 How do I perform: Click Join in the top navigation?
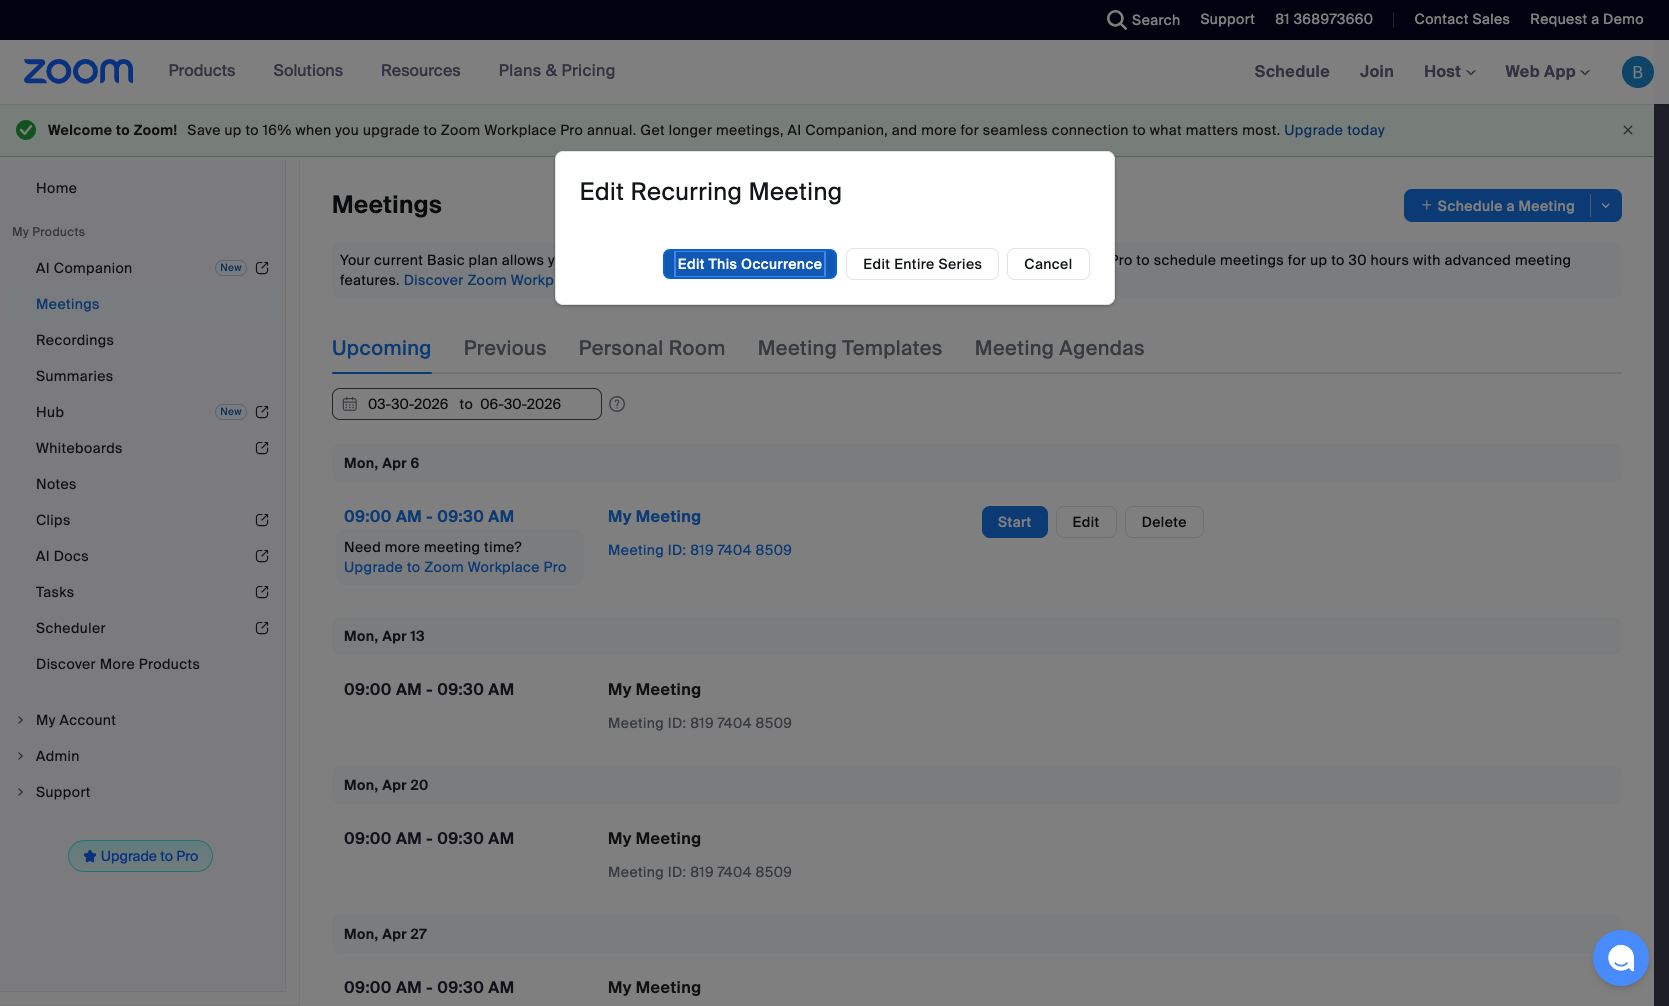[1377, 72]
